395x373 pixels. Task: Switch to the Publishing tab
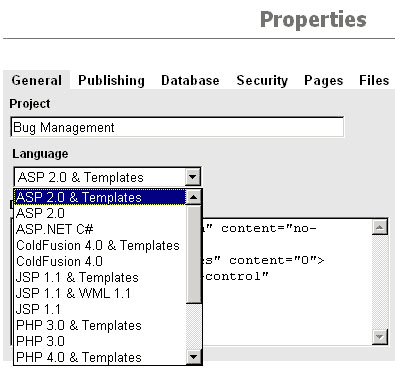[111, 81]
